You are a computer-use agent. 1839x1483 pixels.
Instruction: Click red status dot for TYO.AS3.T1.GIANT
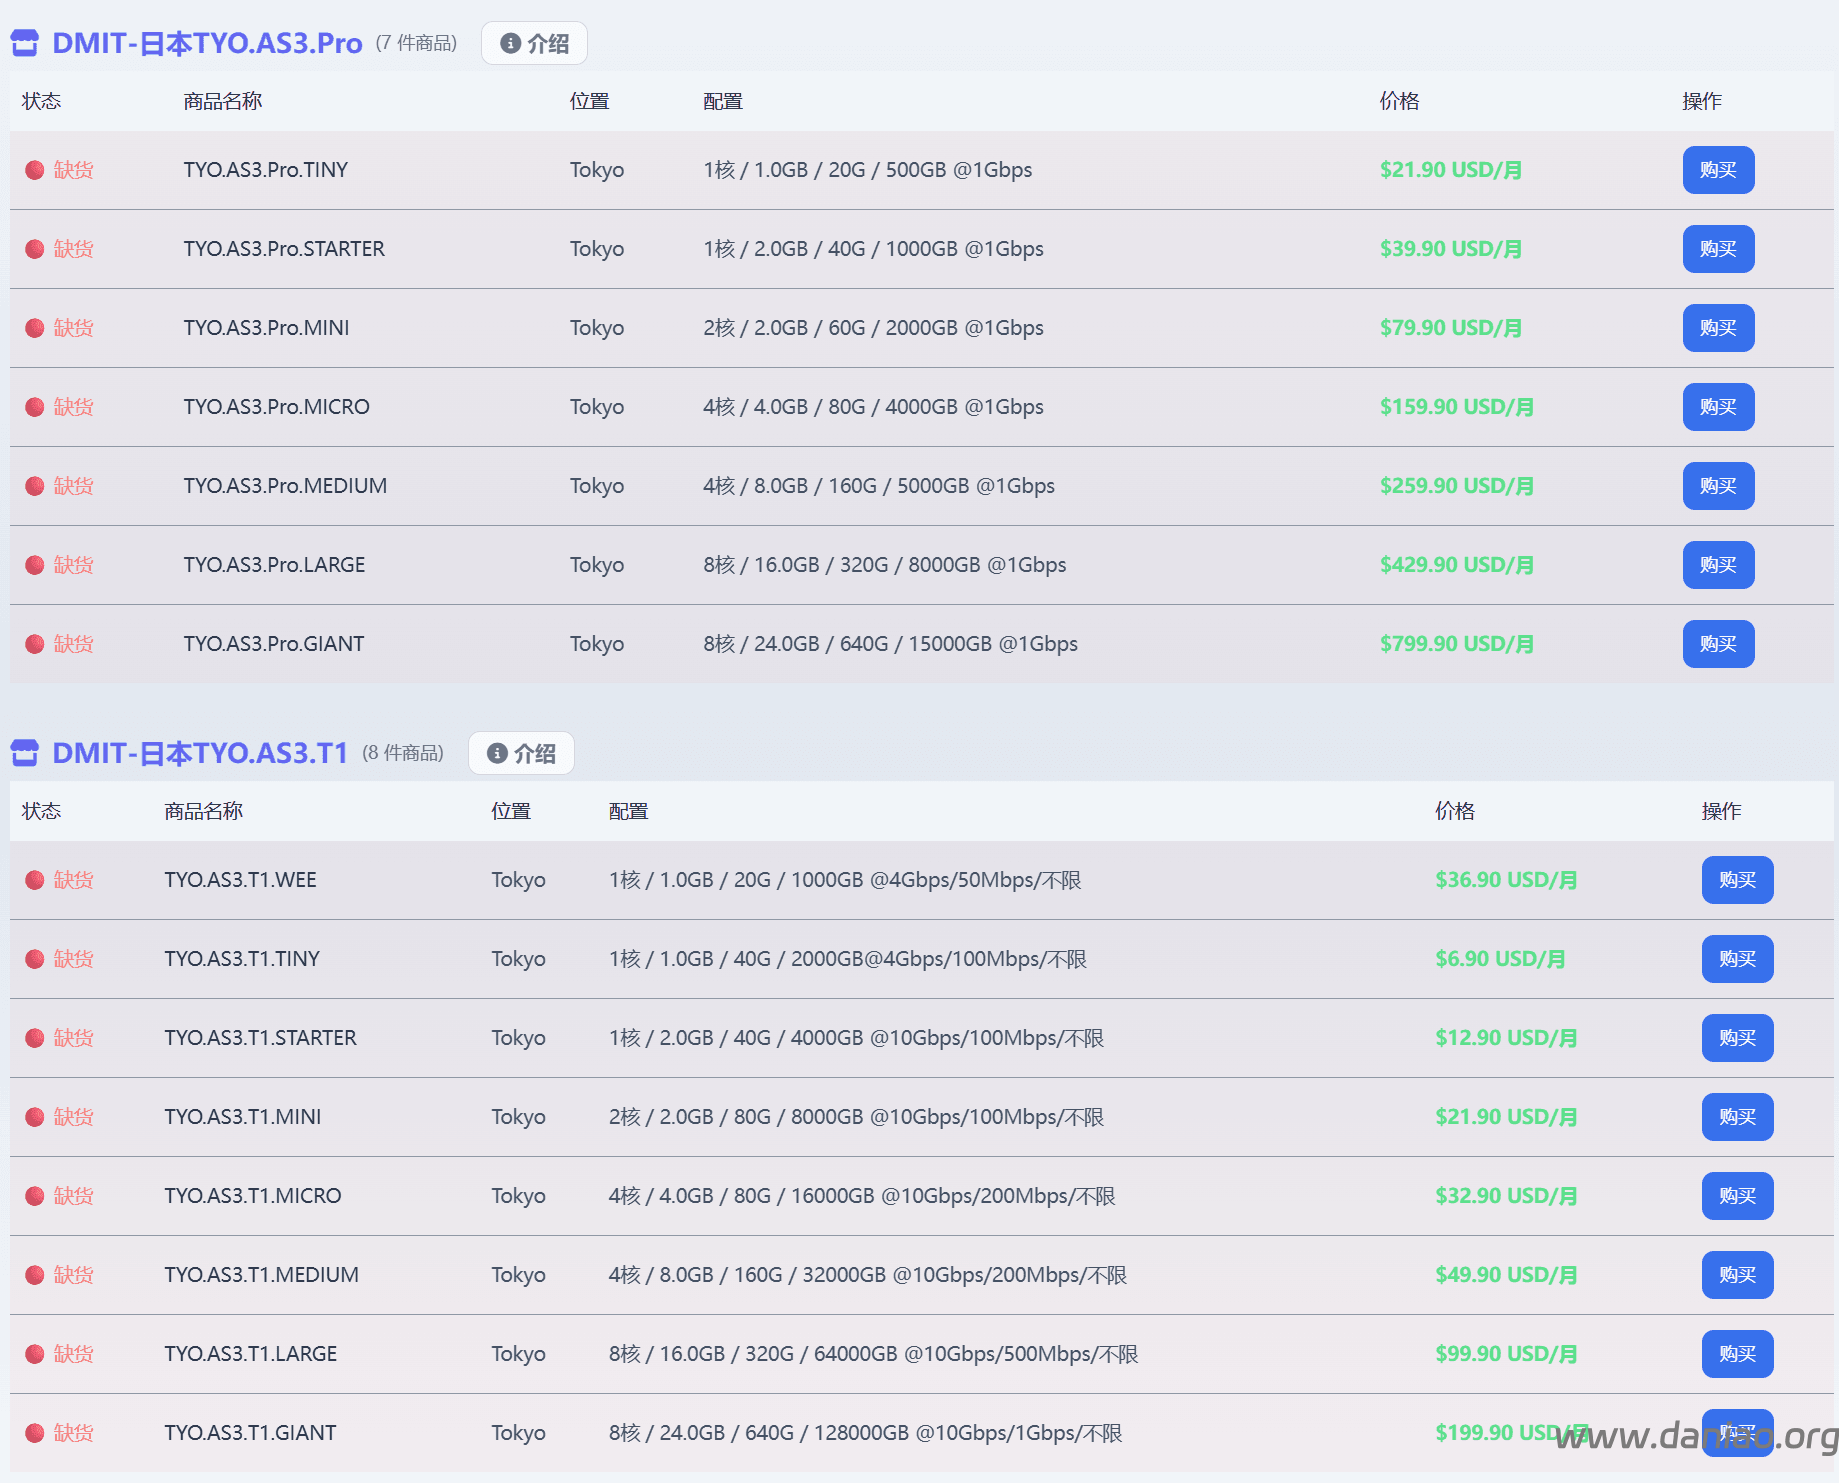tap(35, 1433)
